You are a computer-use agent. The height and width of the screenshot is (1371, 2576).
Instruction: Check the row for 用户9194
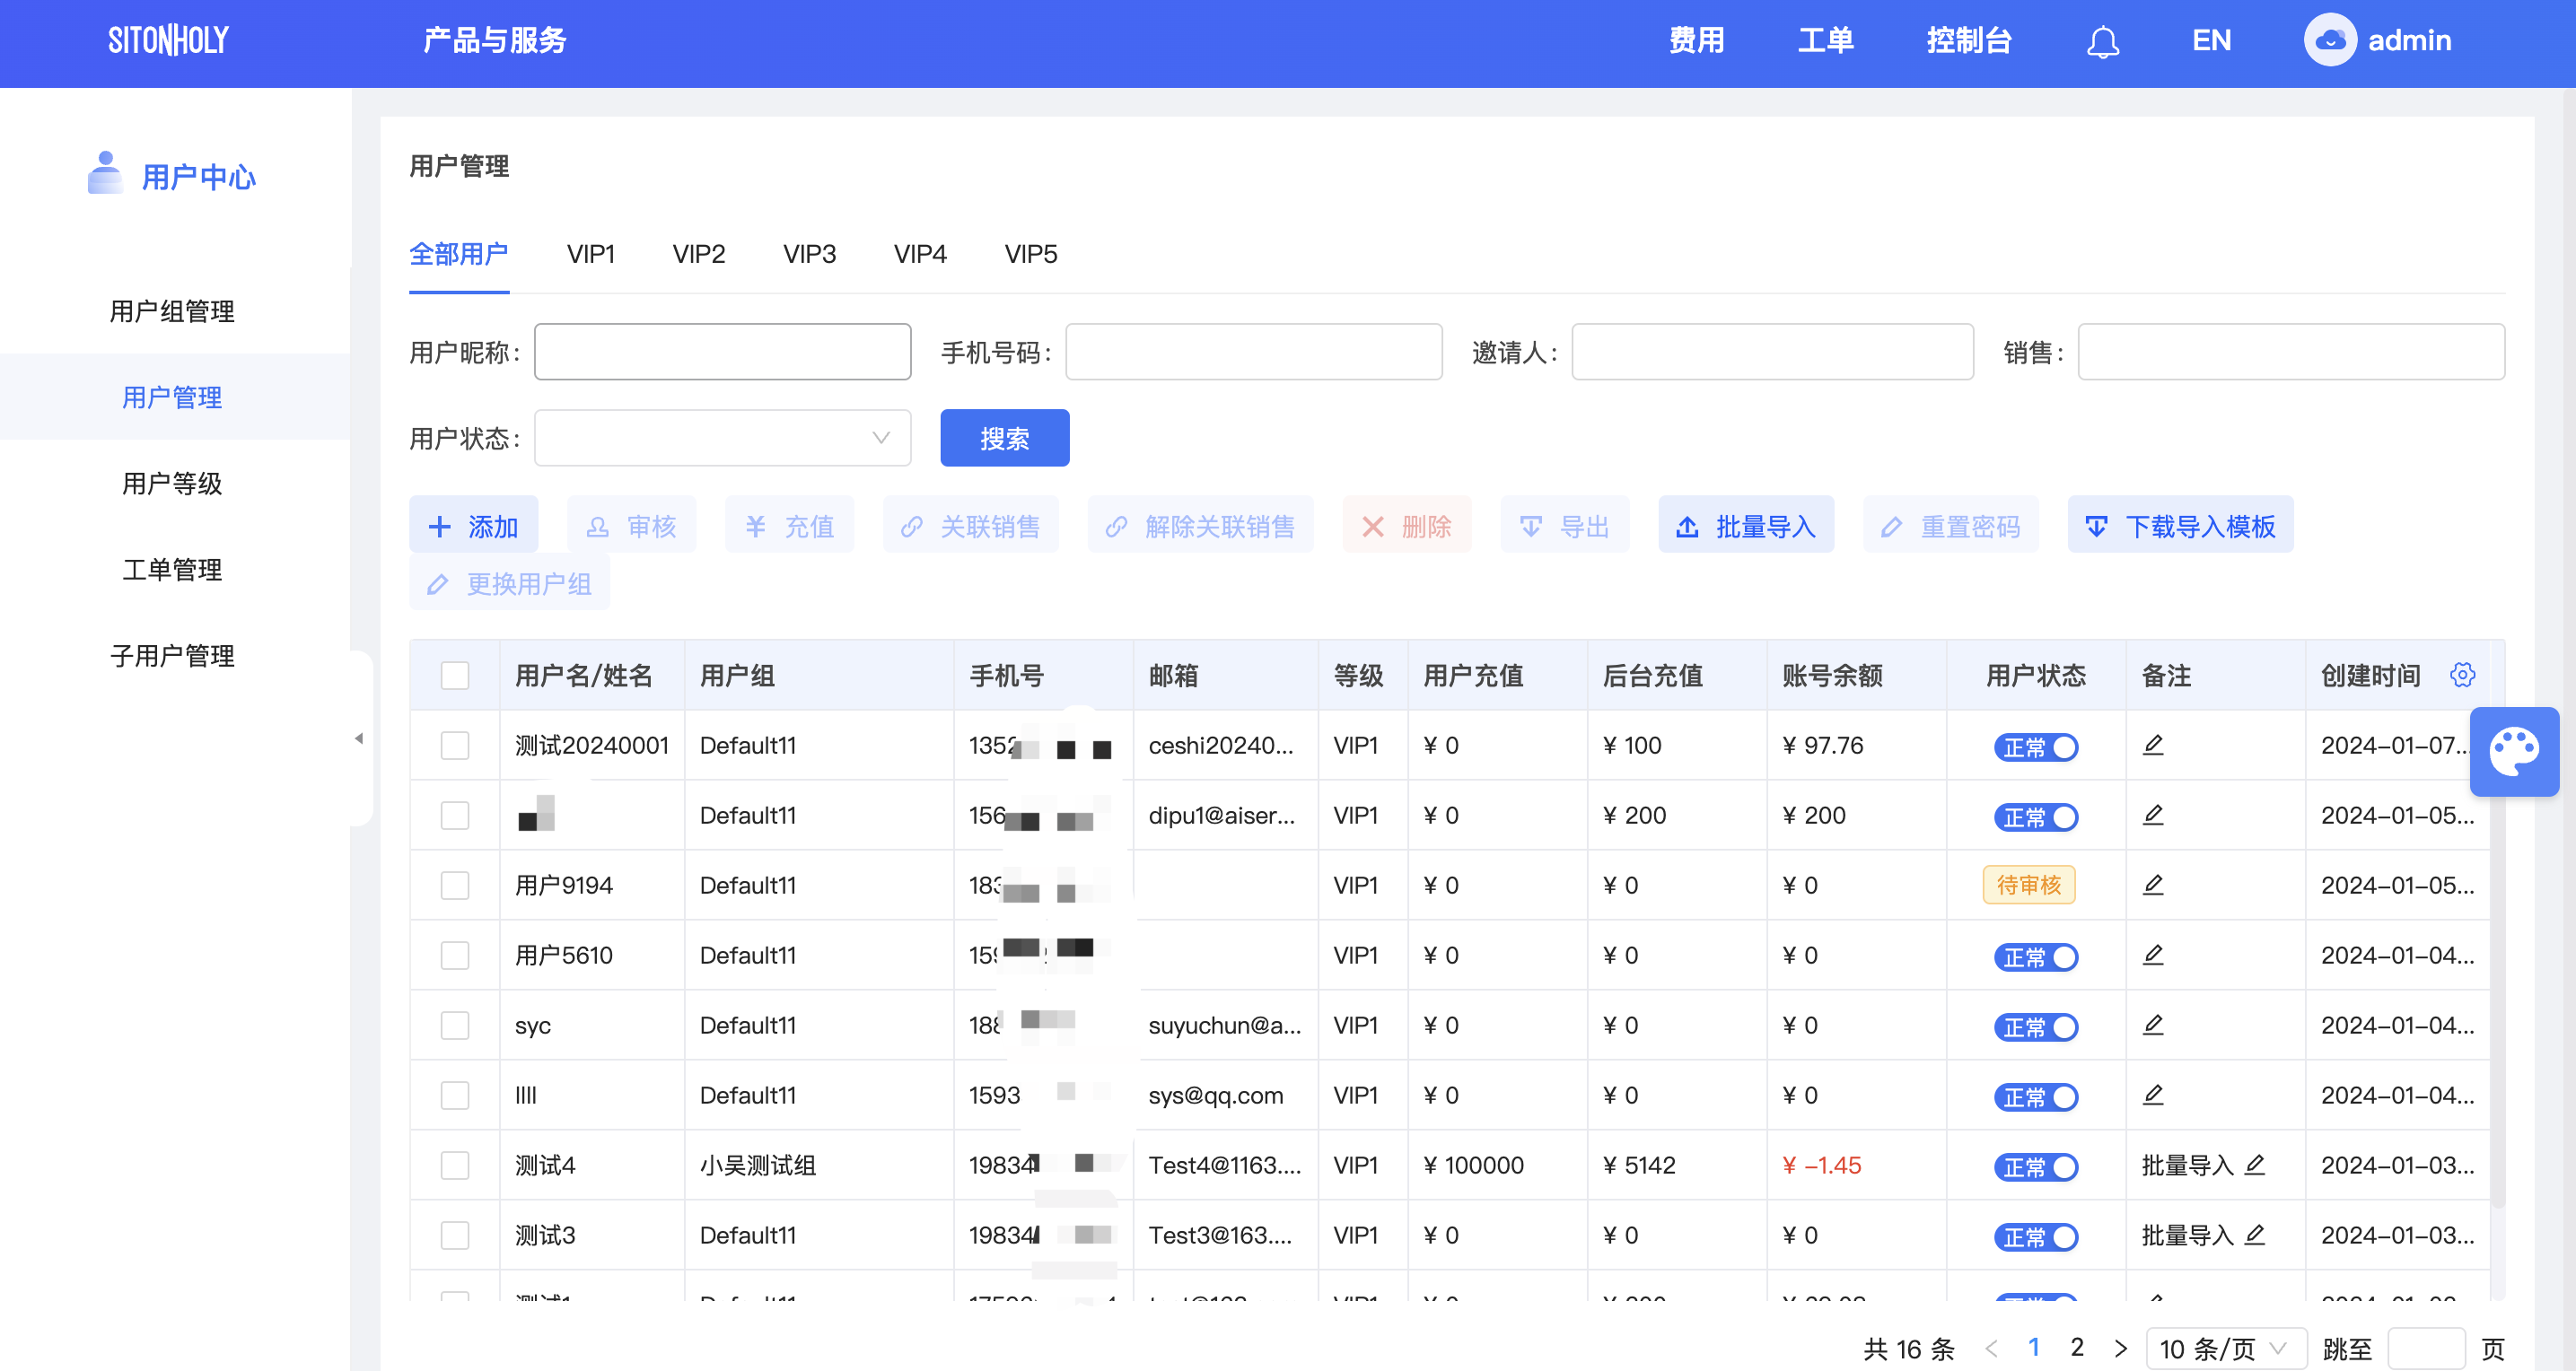(x=455, y=885)
